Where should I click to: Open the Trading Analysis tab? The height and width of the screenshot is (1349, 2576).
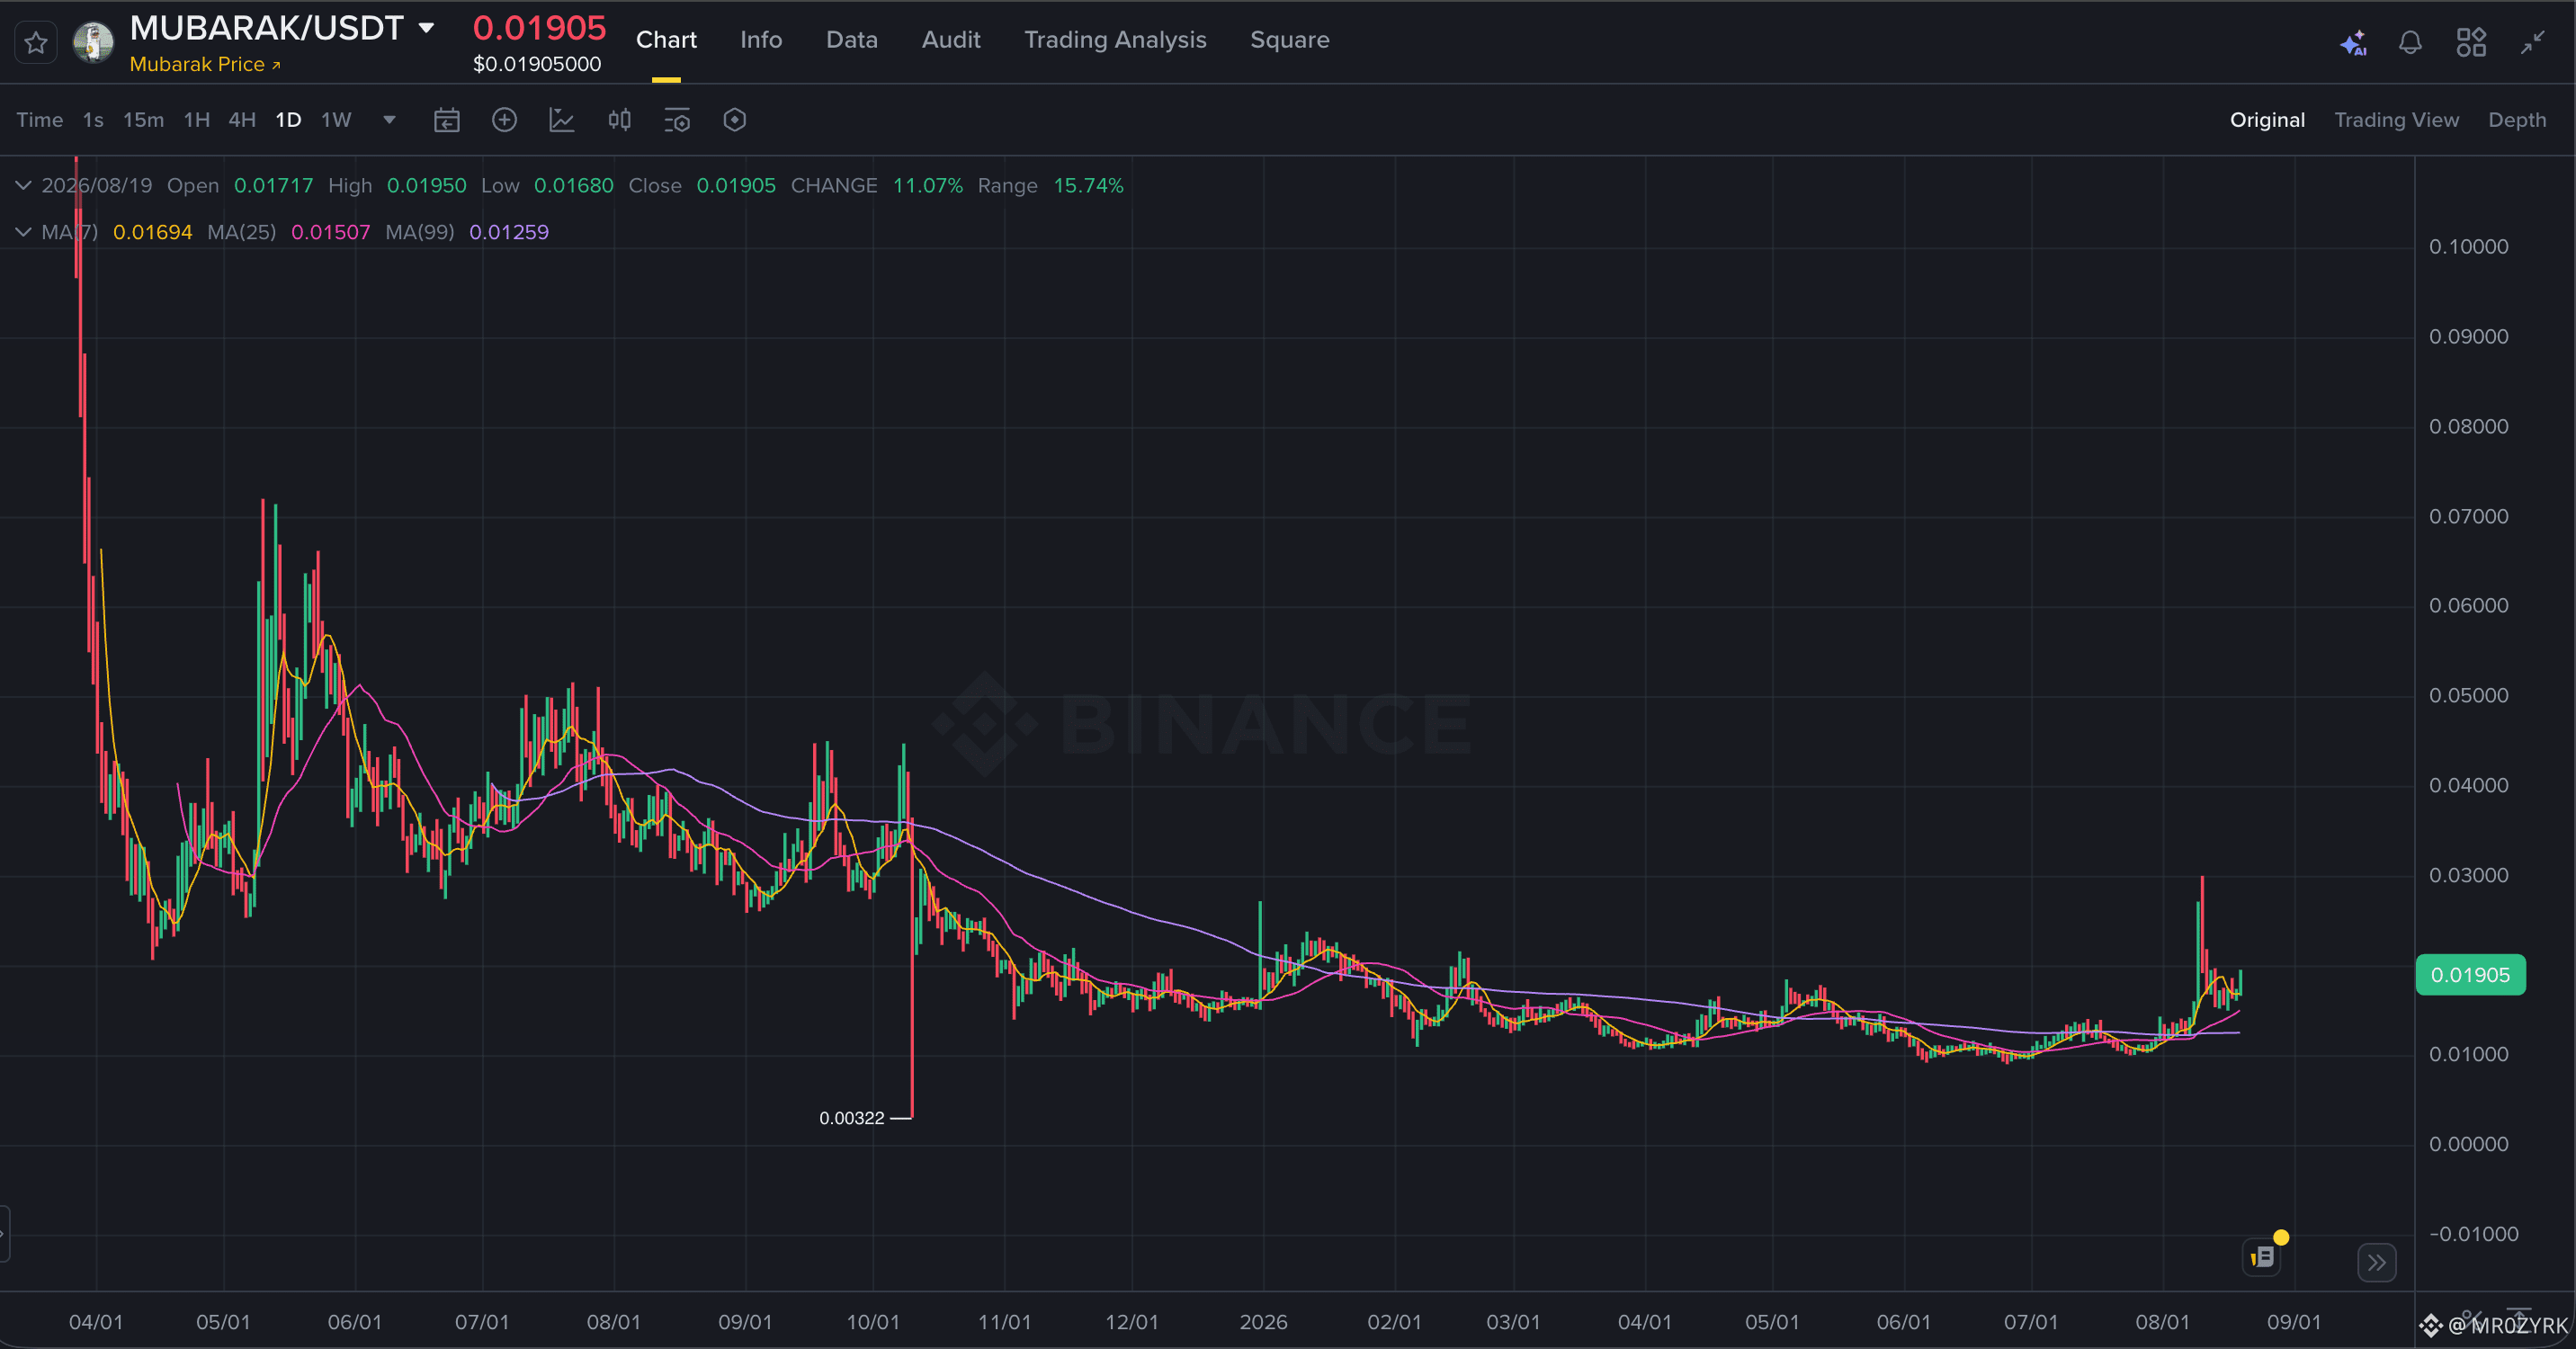(1115, 40)
